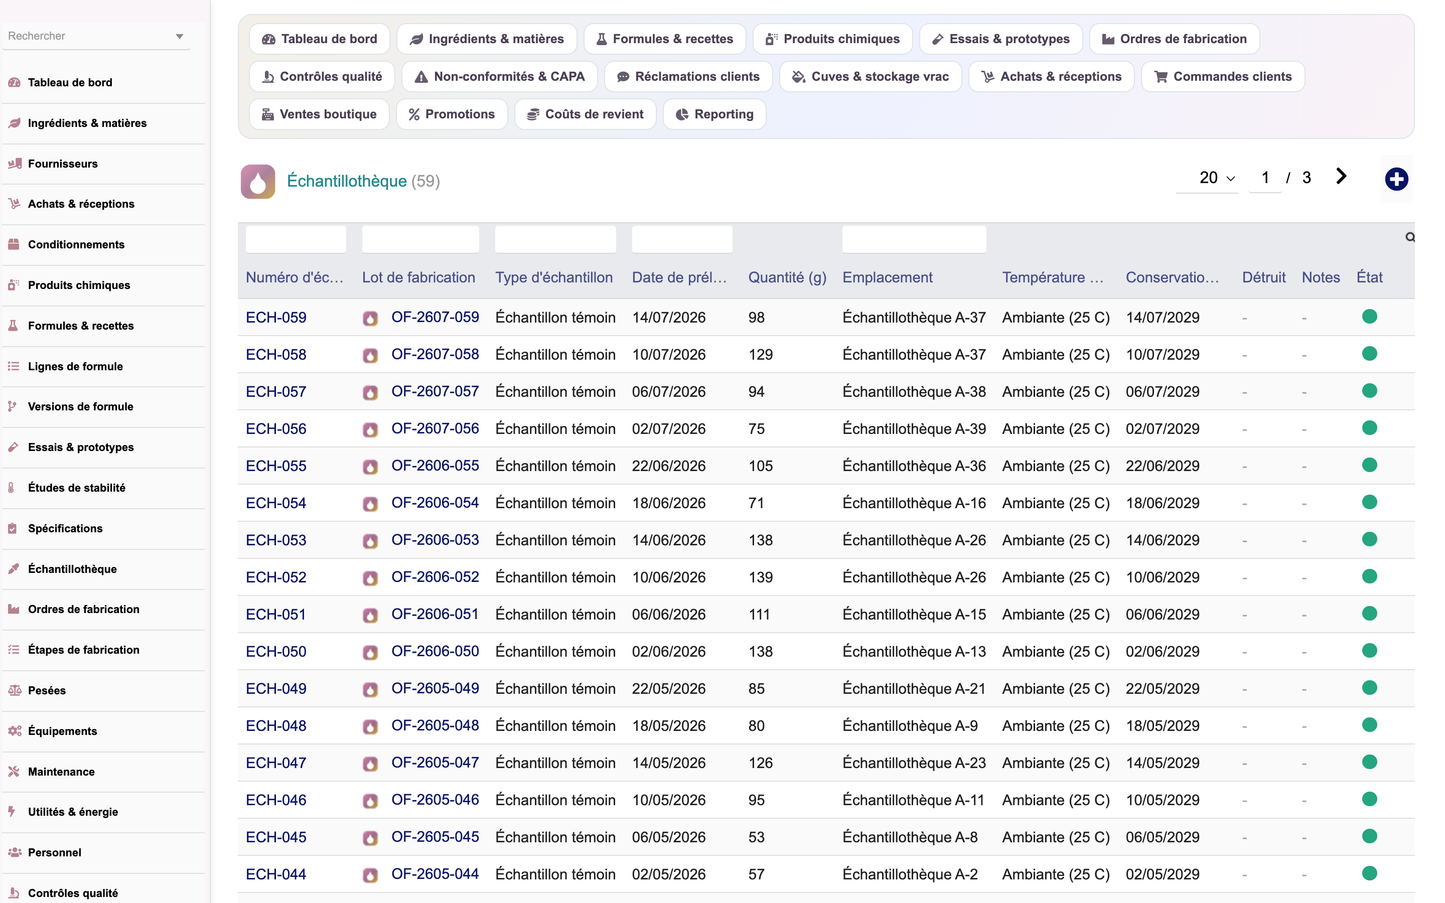Click Échantillothèque A-9 location cell

click(x=910, y=726)
